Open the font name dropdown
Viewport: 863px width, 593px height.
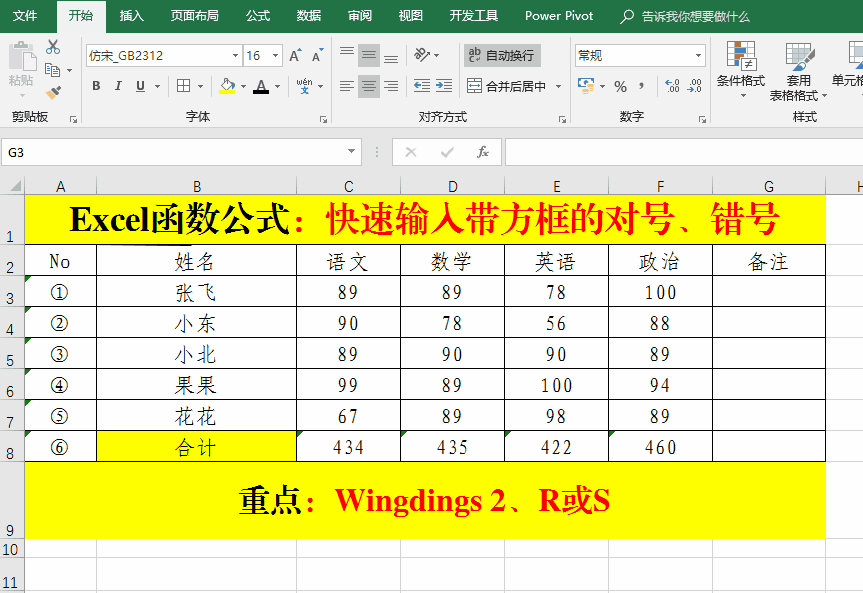235,56
